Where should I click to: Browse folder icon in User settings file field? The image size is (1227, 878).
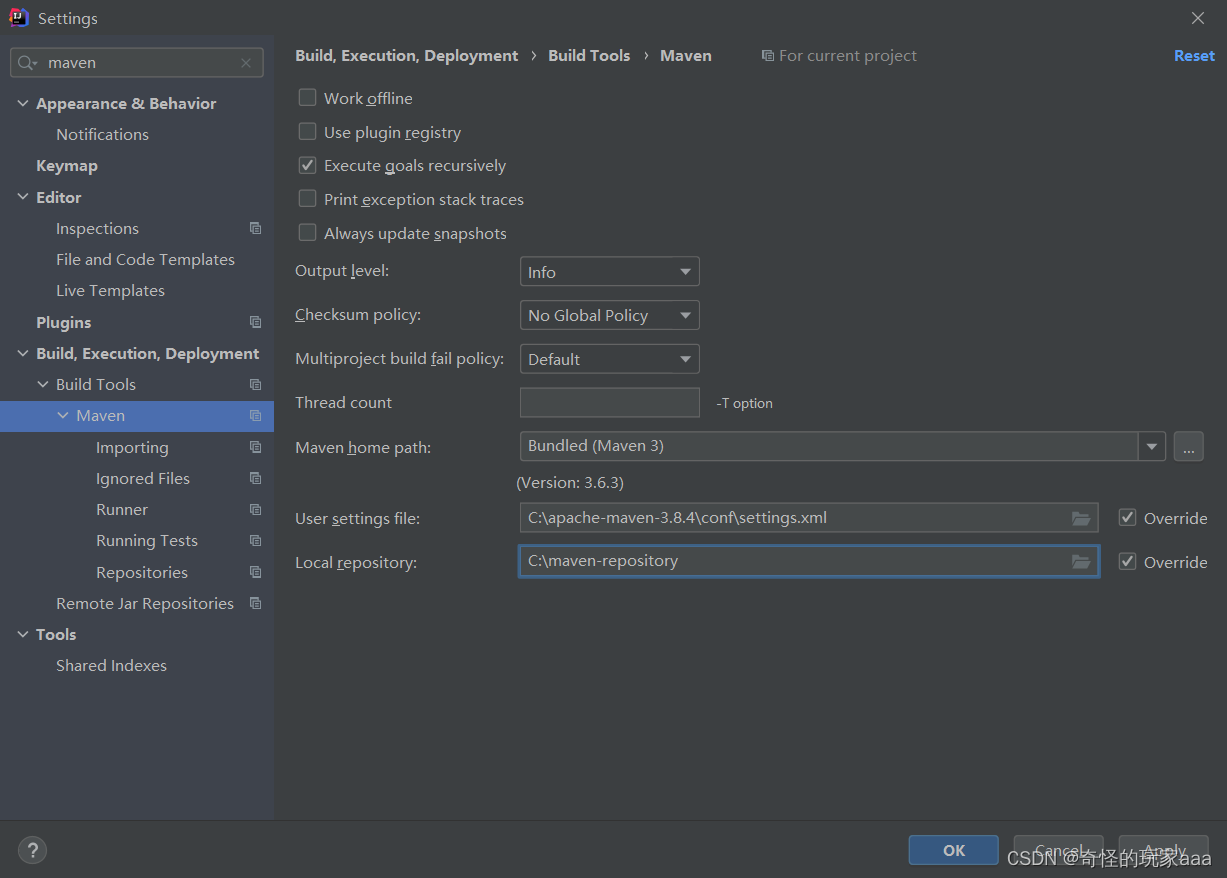1081,518
